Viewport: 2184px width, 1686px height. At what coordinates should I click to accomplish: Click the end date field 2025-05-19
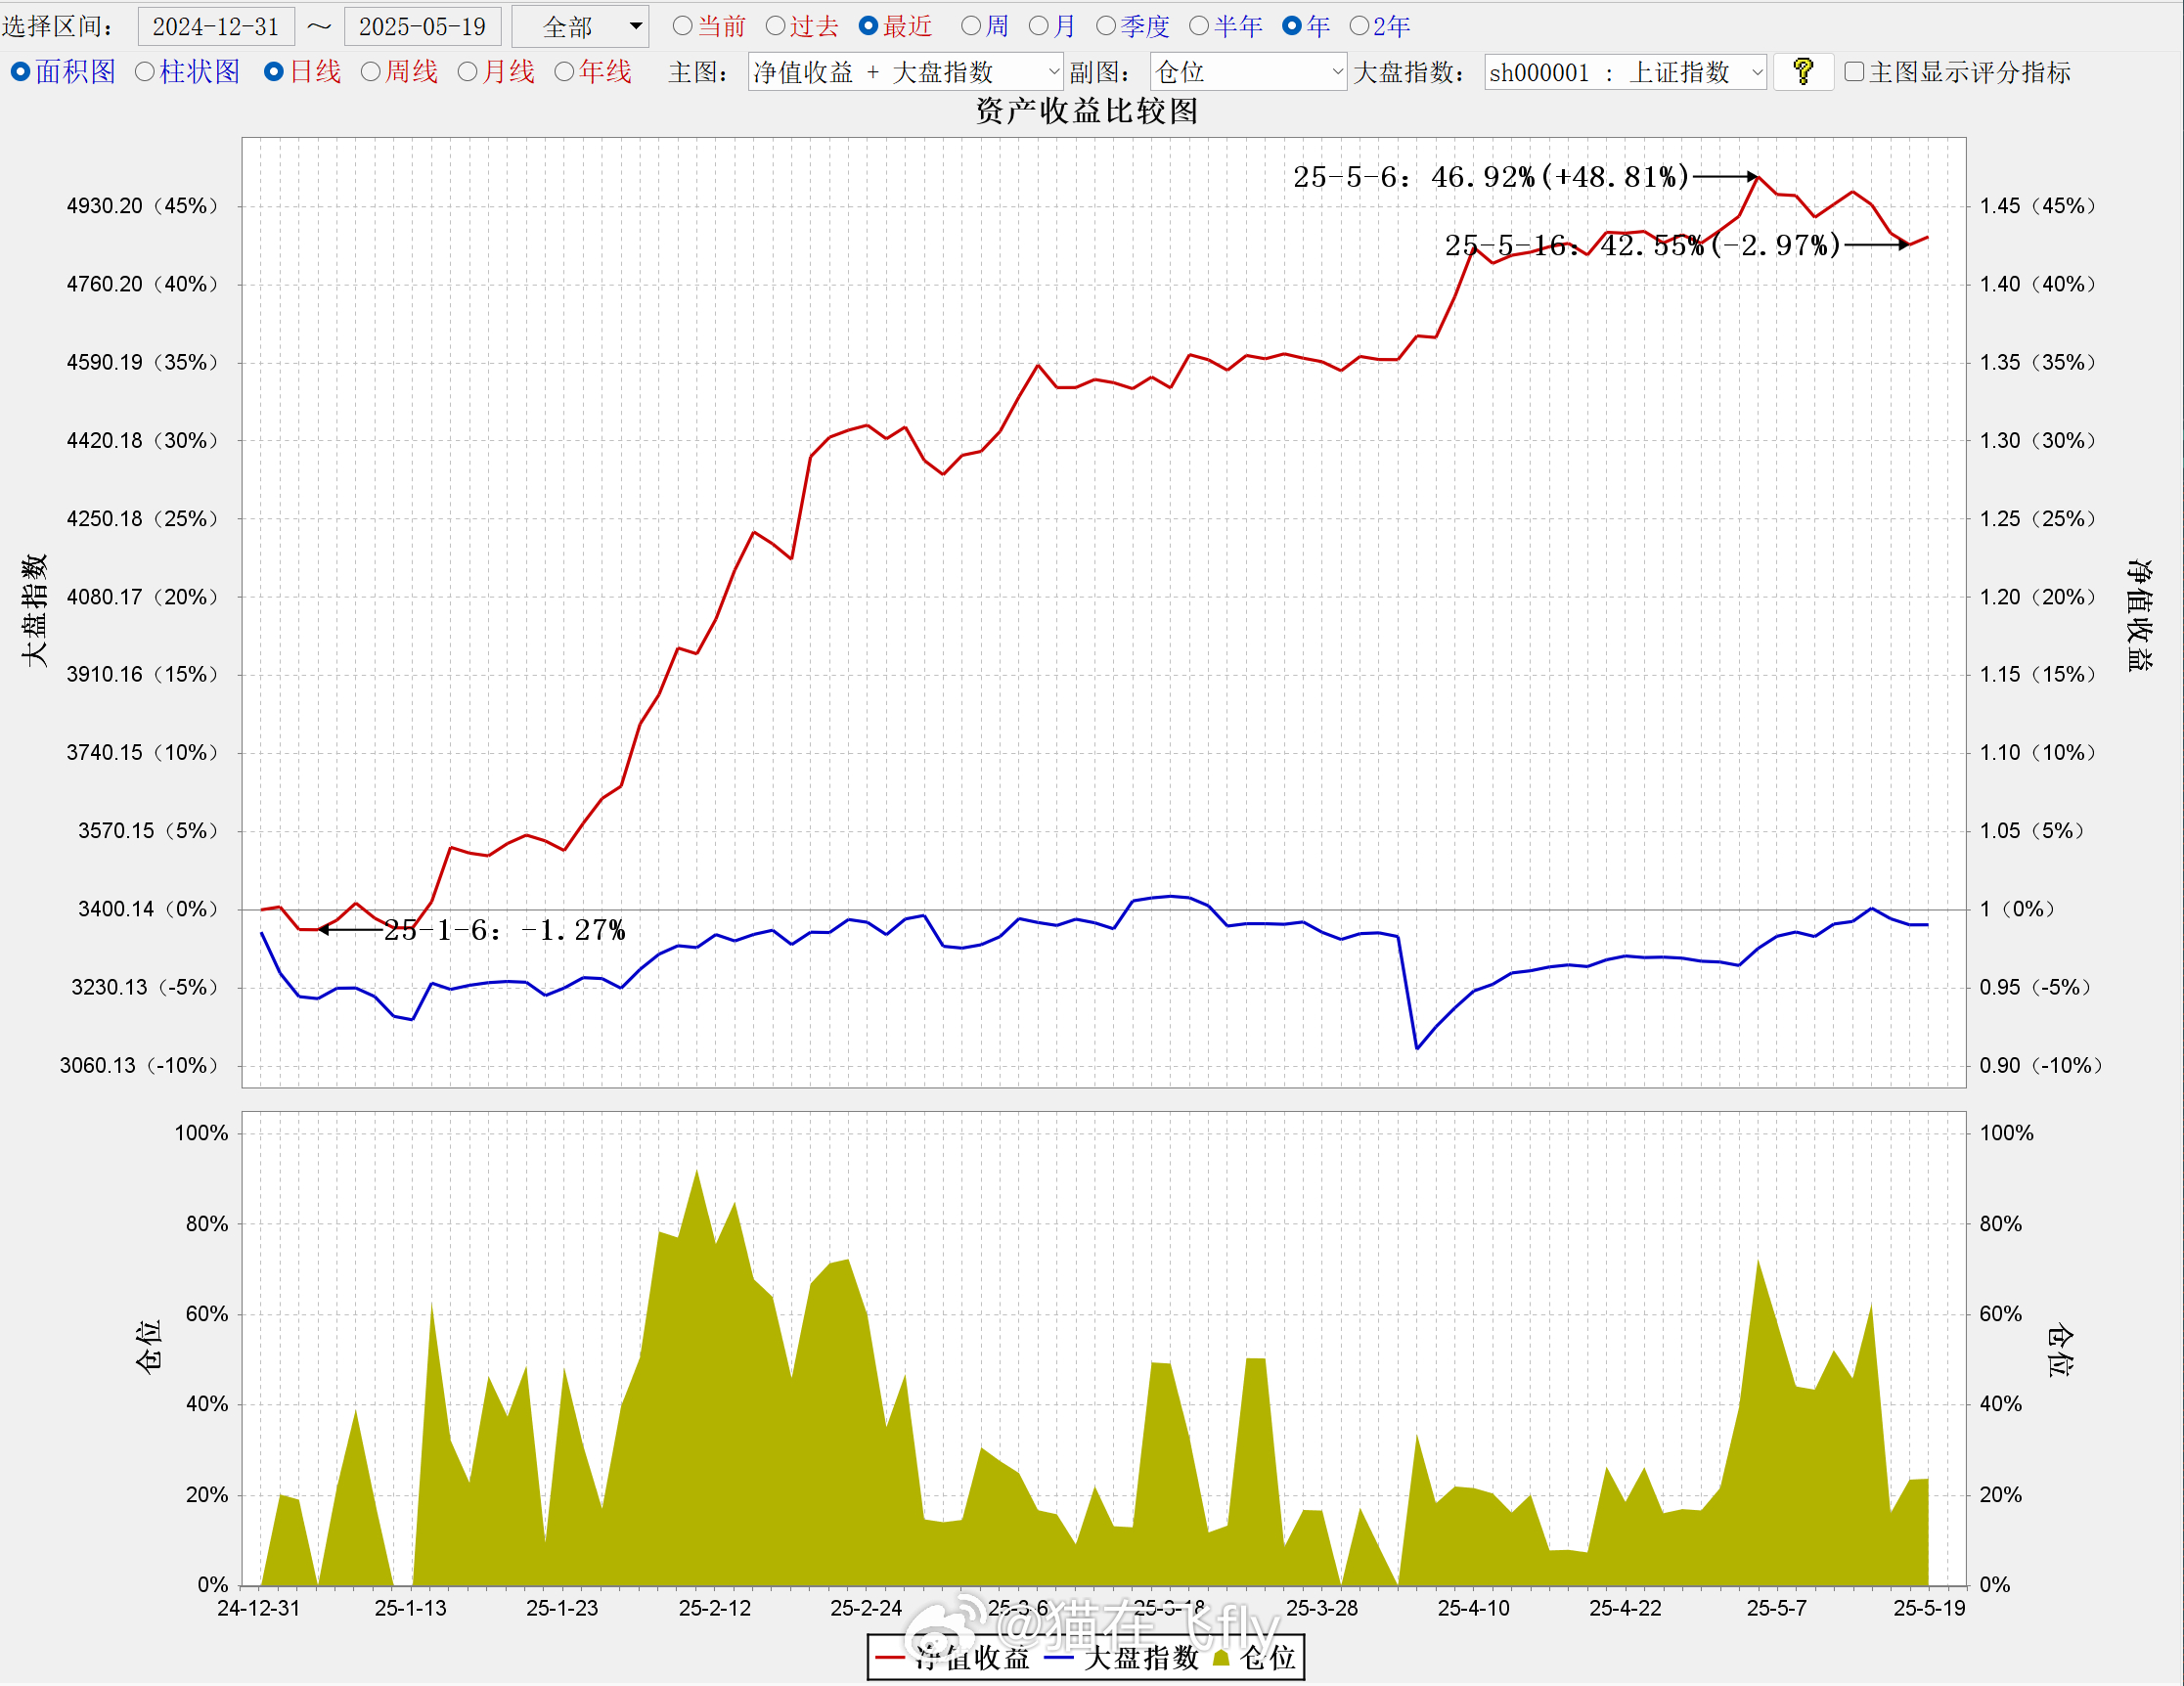point(422,26)
